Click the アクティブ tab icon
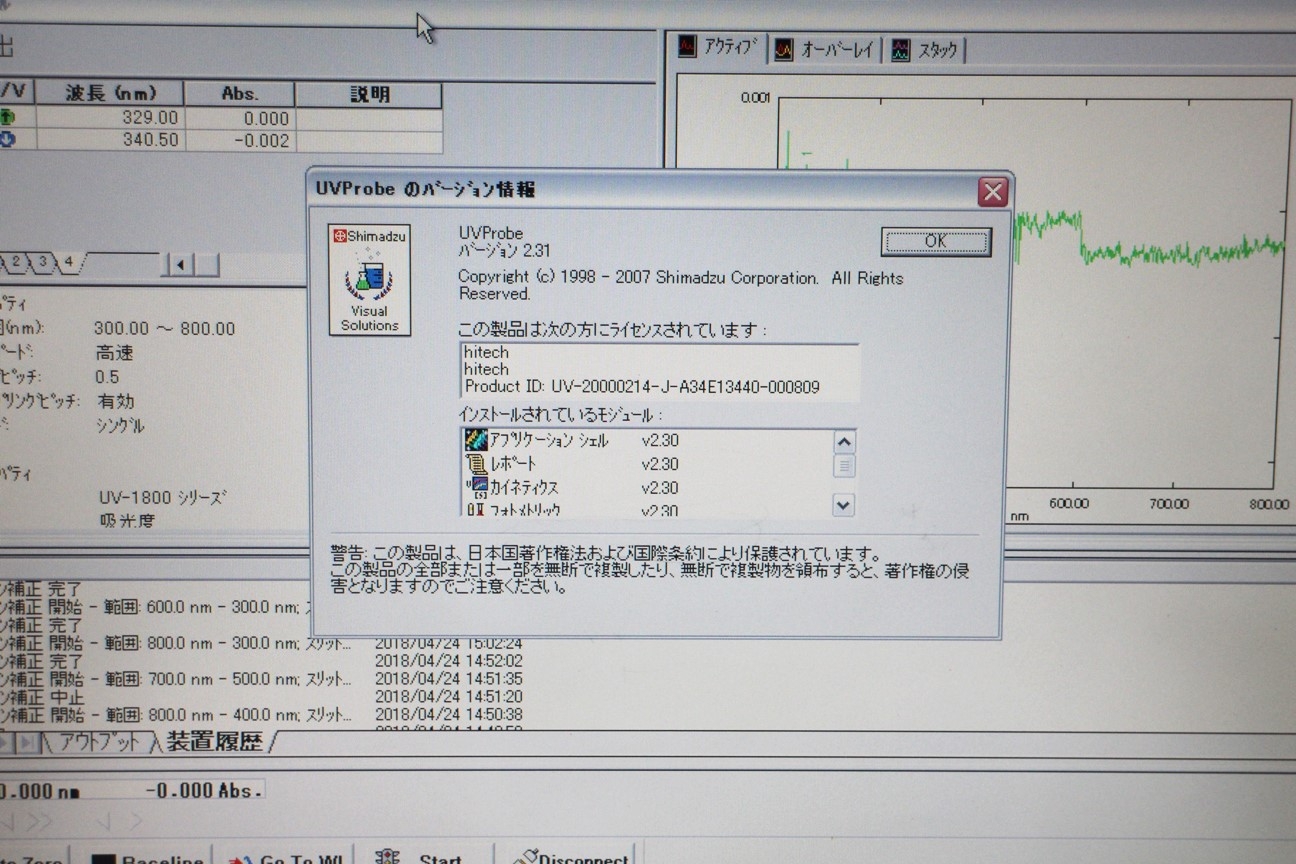This screenshot has width=1296, height=864. 687,46
